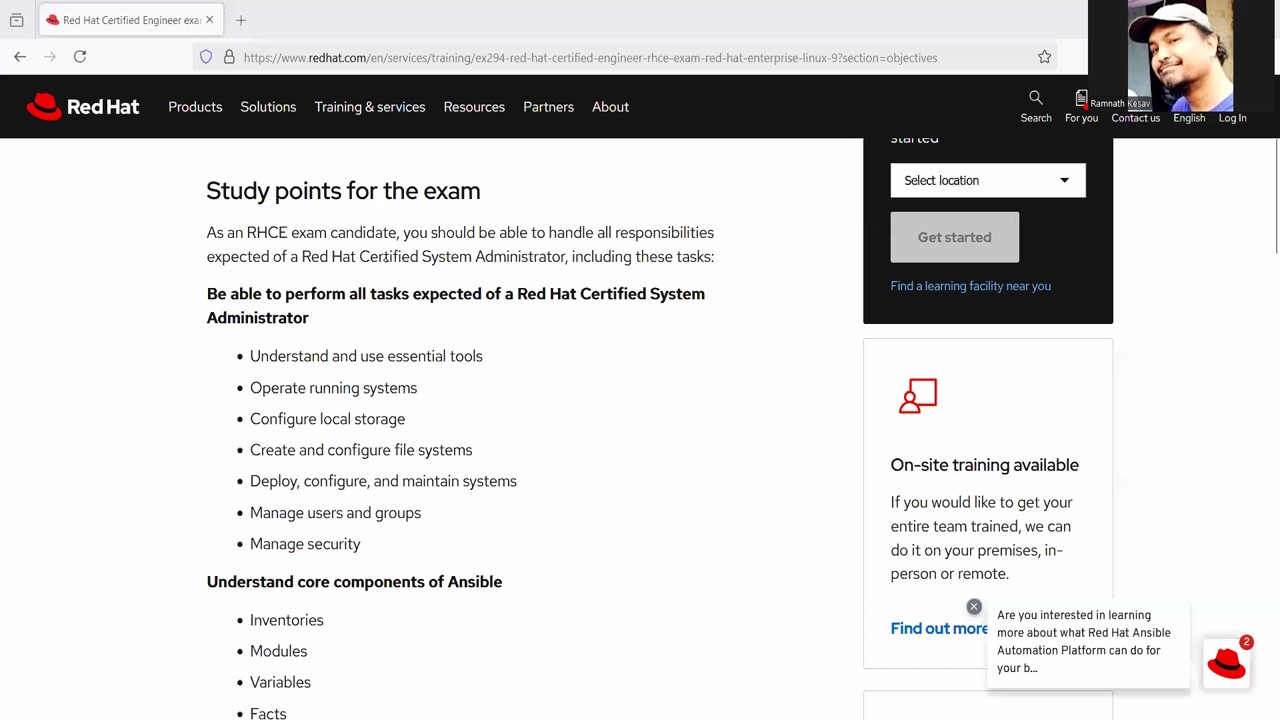Expand the Select location dropdown
This screenshot has height=720, width=1280.
988,180
